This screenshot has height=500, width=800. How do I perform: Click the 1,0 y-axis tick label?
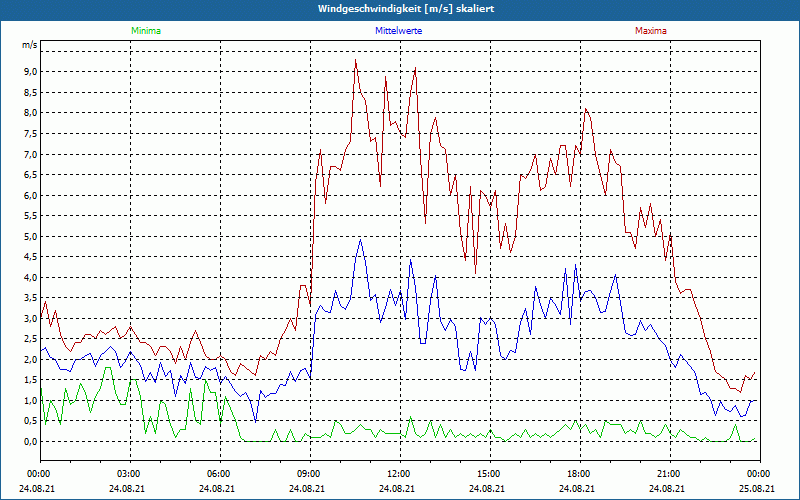click(x=29, y=401)
